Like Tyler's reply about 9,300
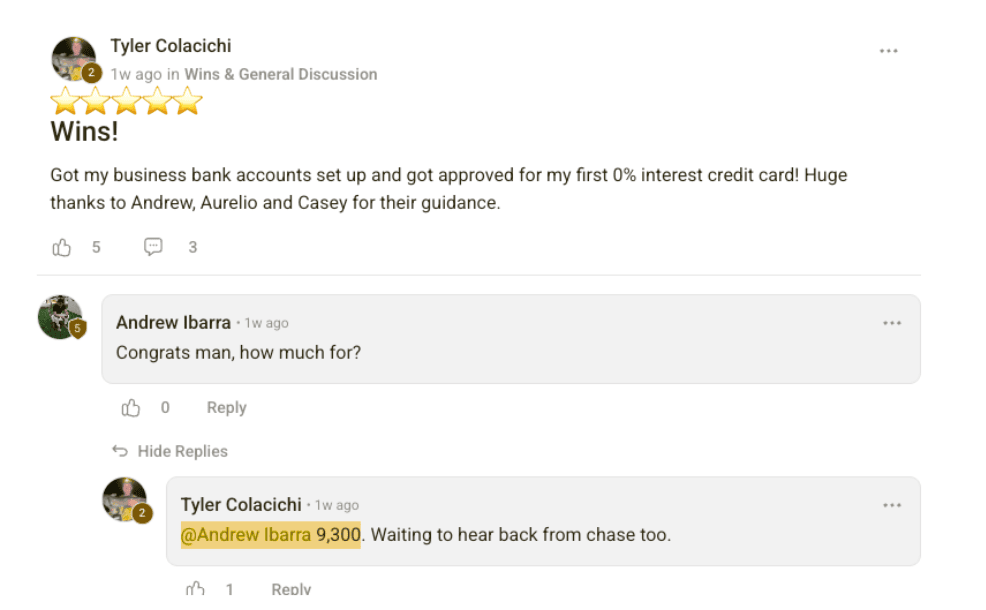The image size is (986, 610). pyautogui.click(x=196, y=589)
